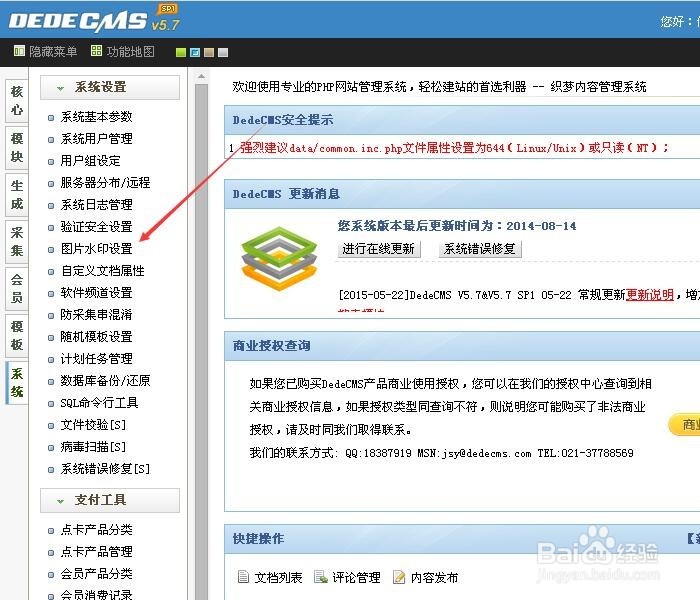Switch to the 生成 side tab
The width and height of the screenshot is (700, 600).
[x=17, y=195]
